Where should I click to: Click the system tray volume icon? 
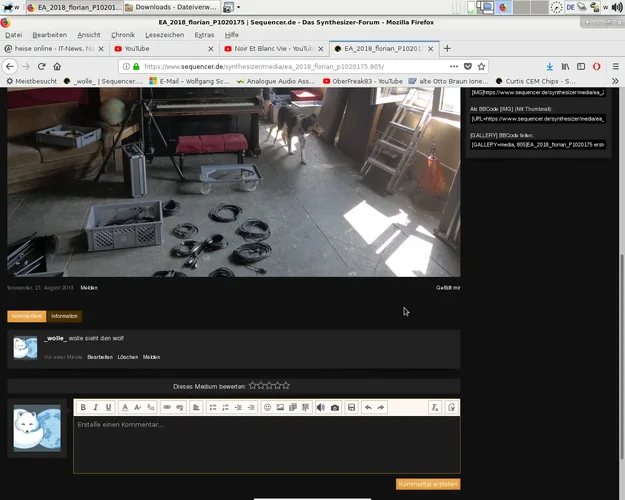(617, 7)
